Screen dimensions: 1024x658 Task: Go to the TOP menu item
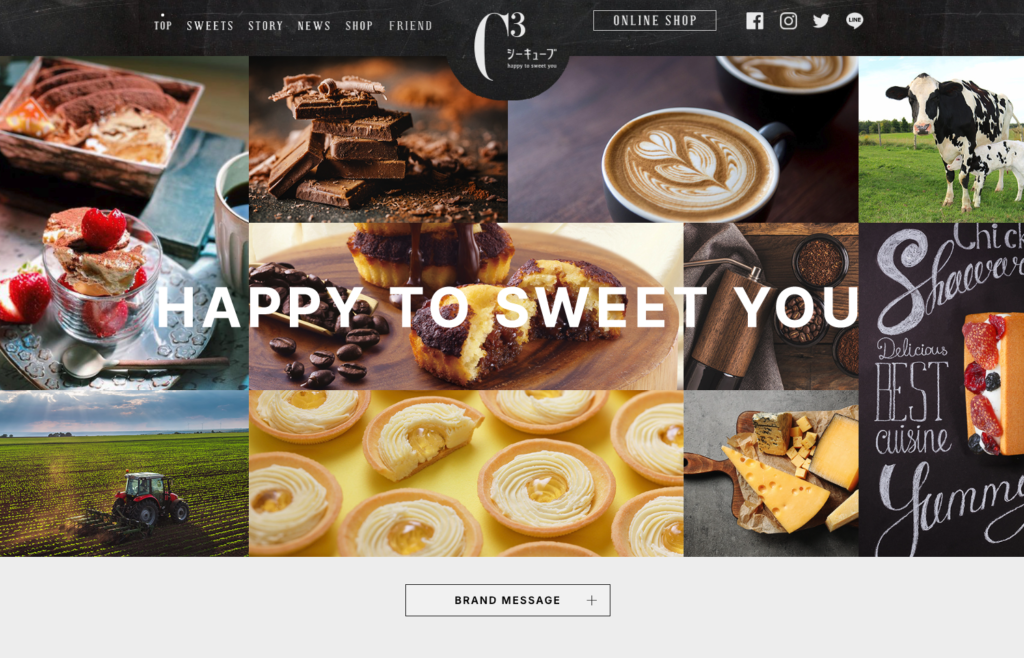point(163,25)
